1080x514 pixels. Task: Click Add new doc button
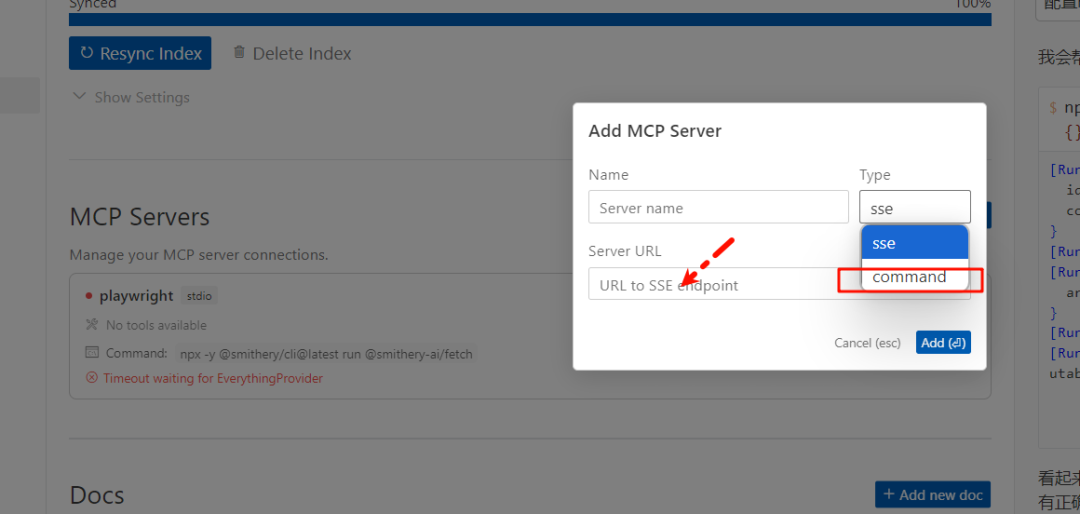[x=933, y=495]
